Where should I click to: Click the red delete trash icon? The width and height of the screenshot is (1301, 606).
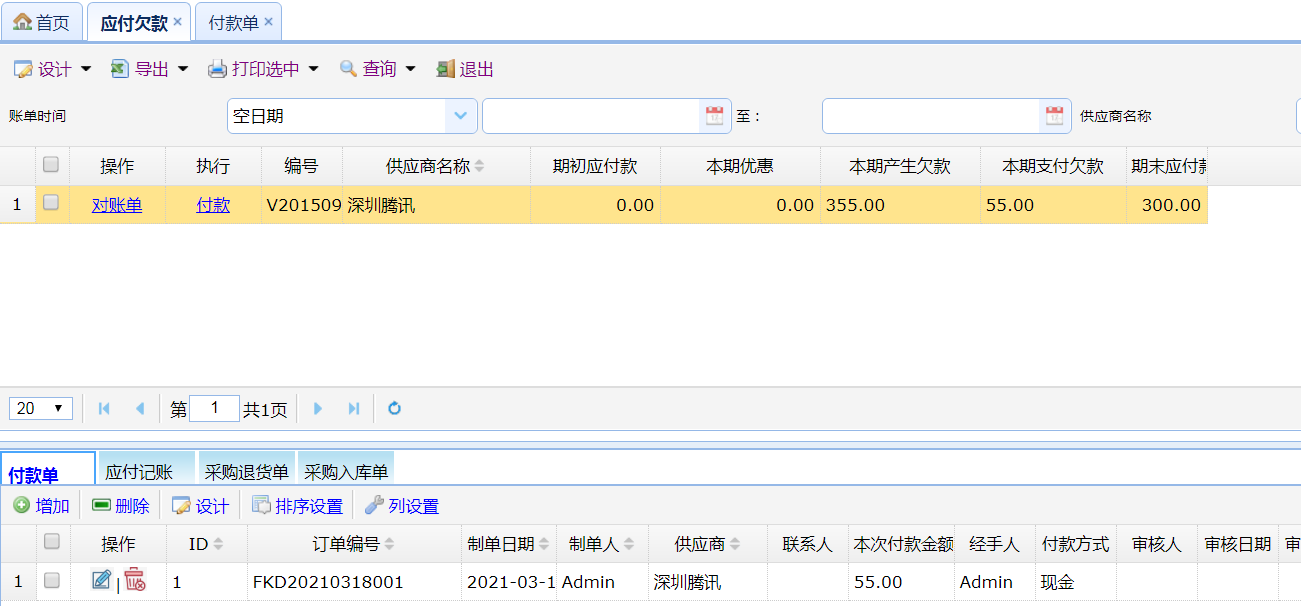134,580
